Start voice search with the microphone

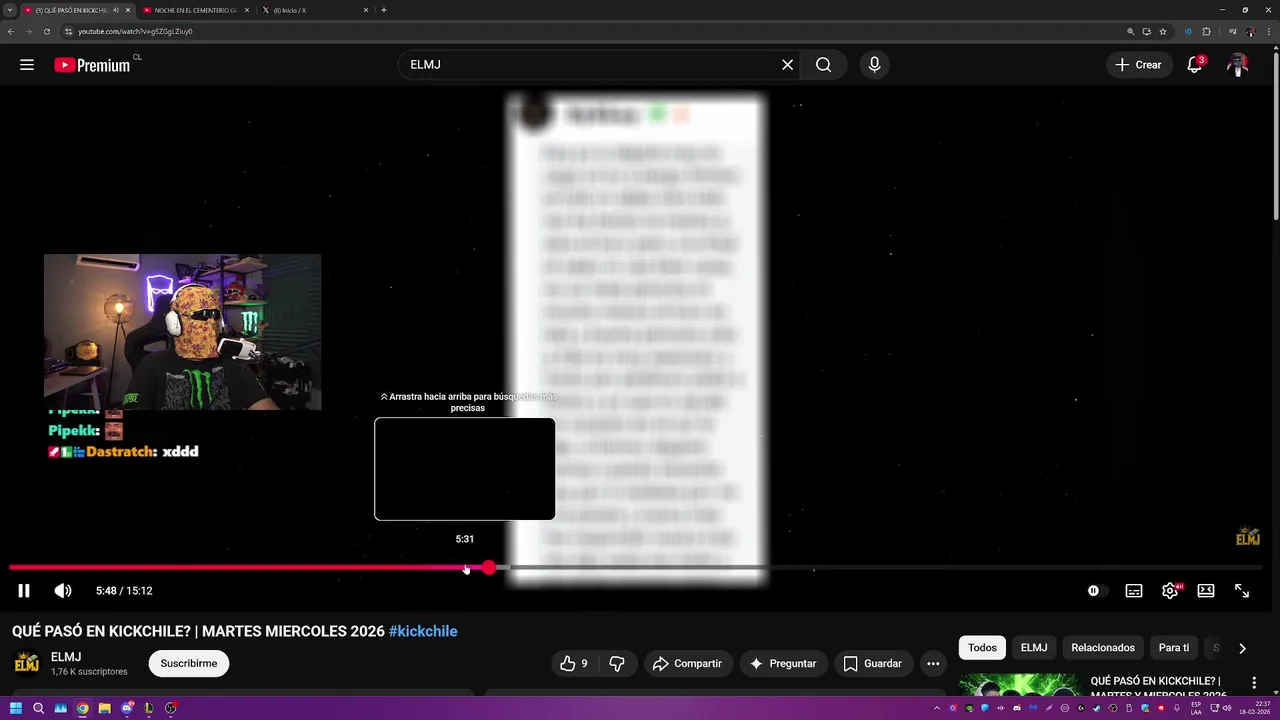coord(874,65)
